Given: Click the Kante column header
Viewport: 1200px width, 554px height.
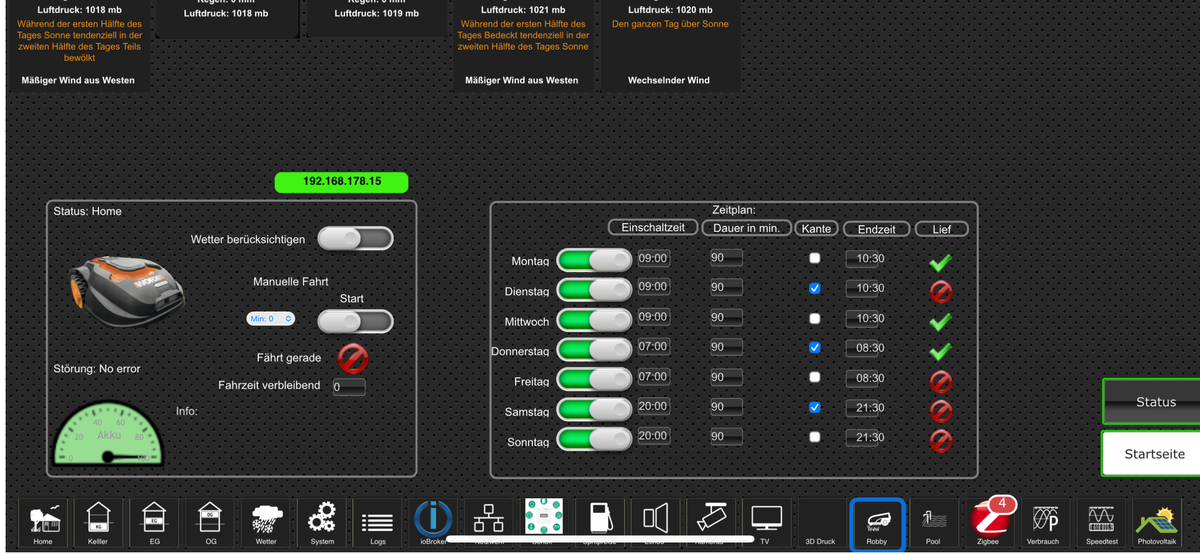Looking at the screenshot, I should (817, 229).
